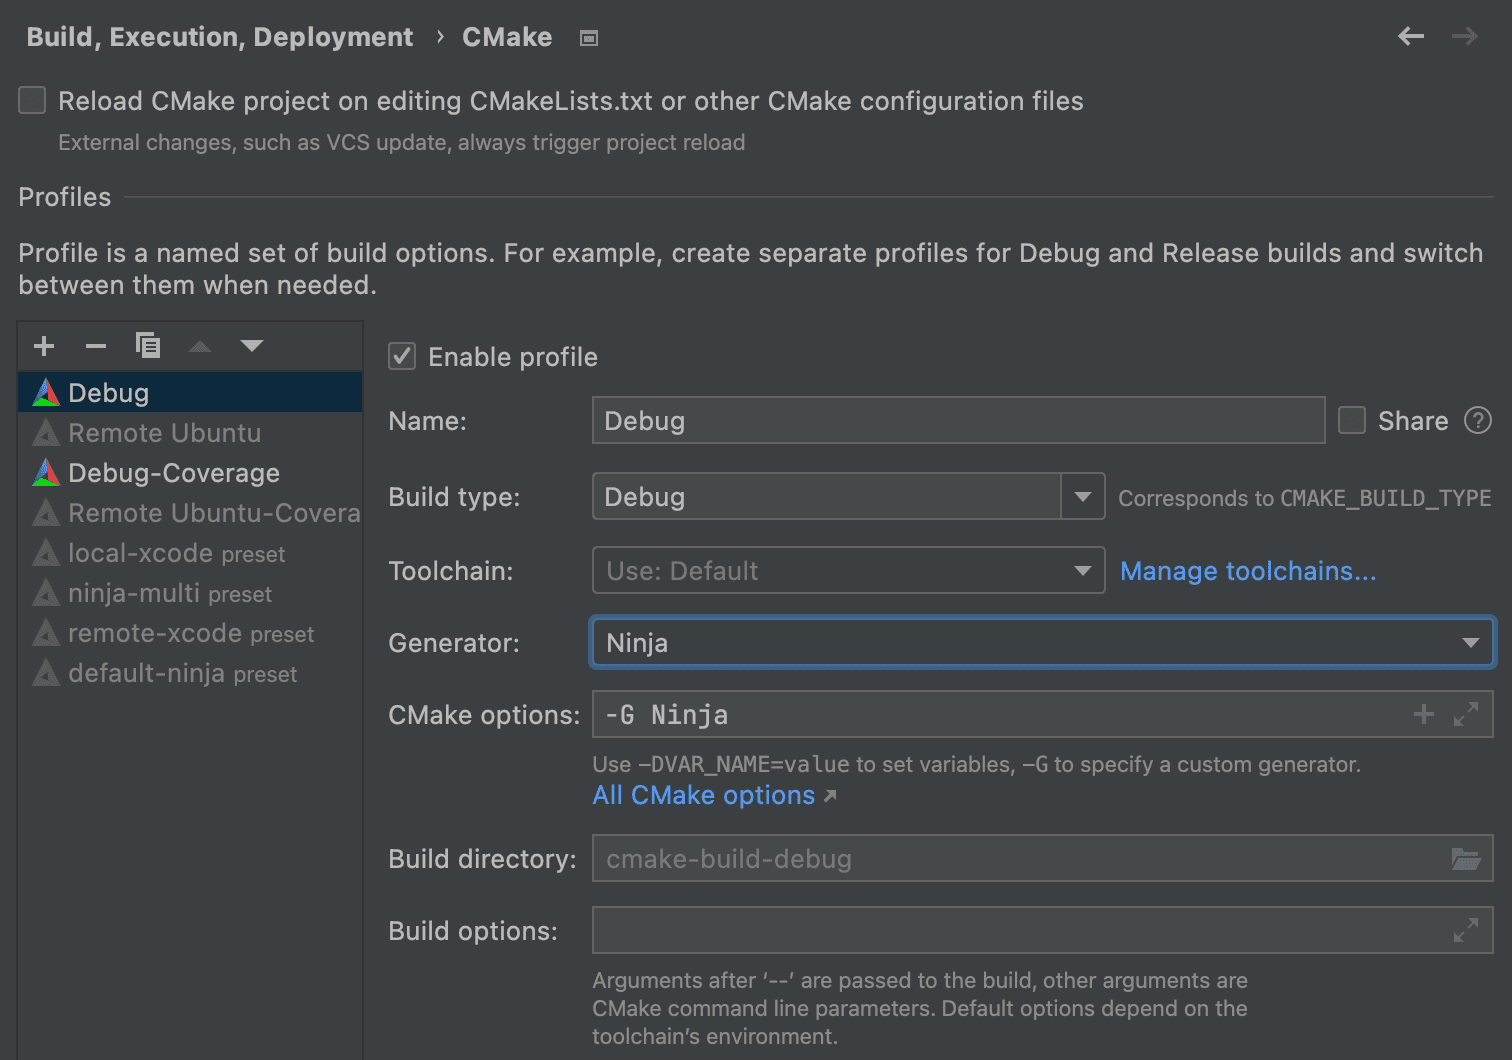
Task: Copy the selected profile
Action: (148, 345)
